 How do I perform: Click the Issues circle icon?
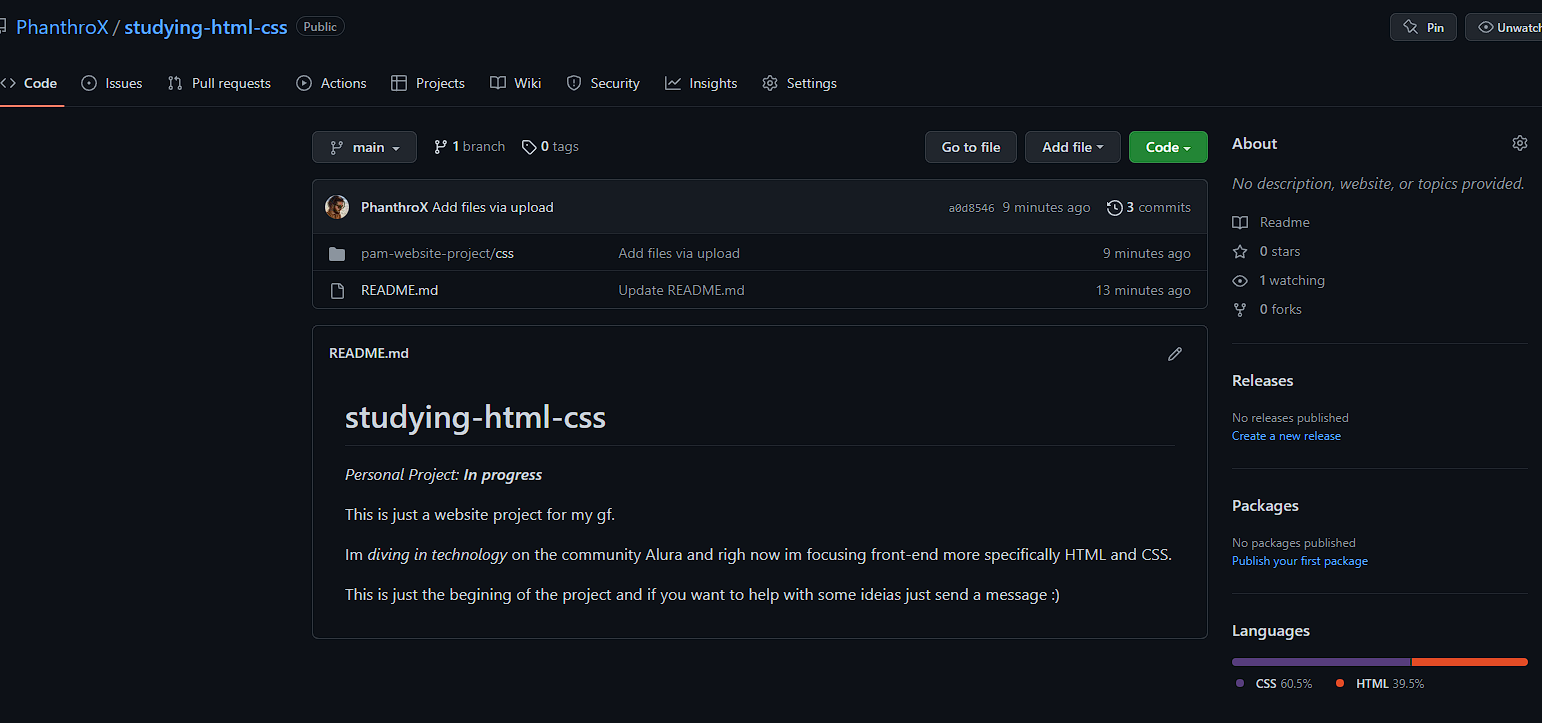click(89, 83)
